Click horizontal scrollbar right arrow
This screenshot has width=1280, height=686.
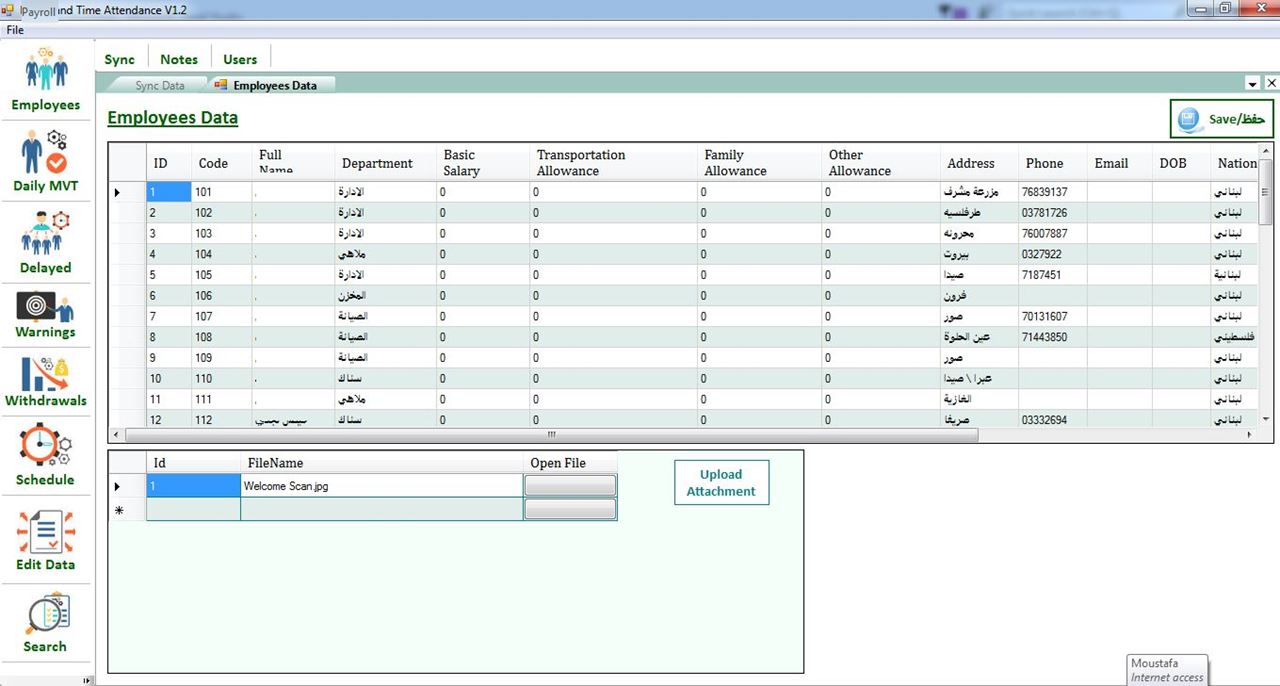(x=1249, y=435)
